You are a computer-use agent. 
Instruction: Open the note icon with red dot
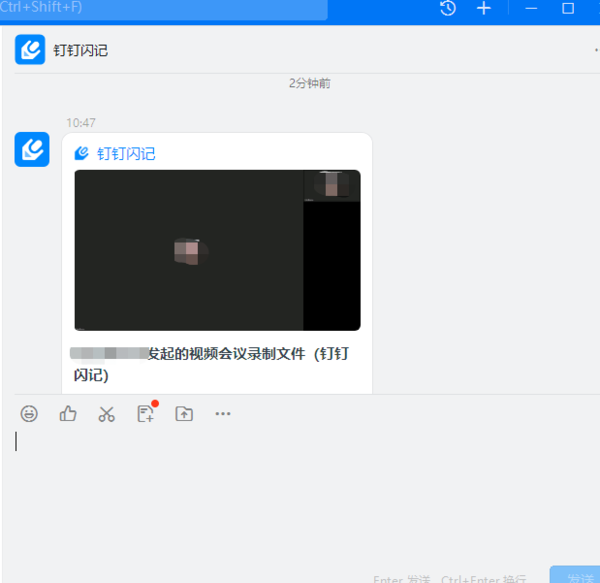click(145, 414)
